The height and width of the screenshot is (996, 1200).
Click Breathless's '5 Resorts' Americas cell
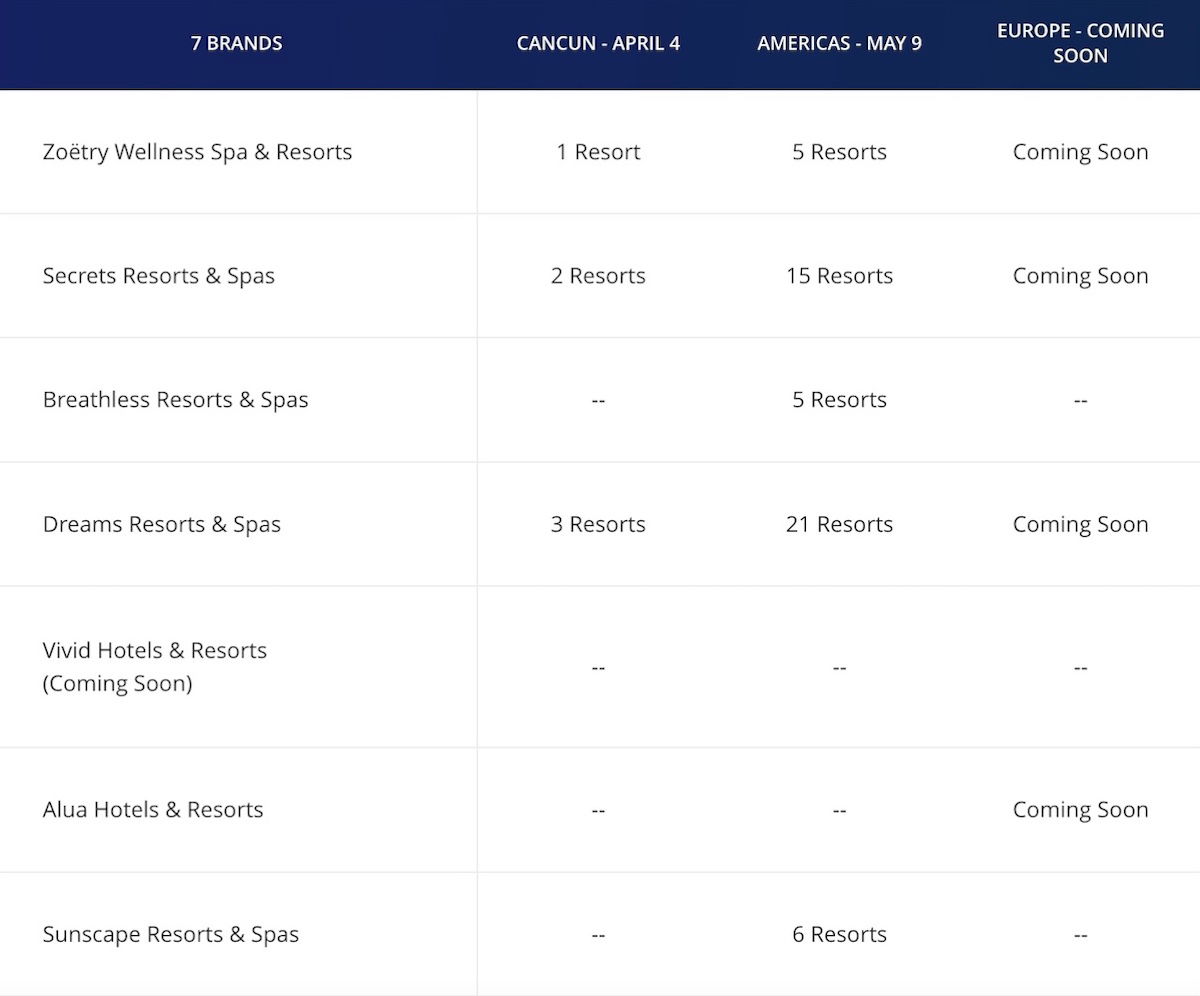pos(839,400)
